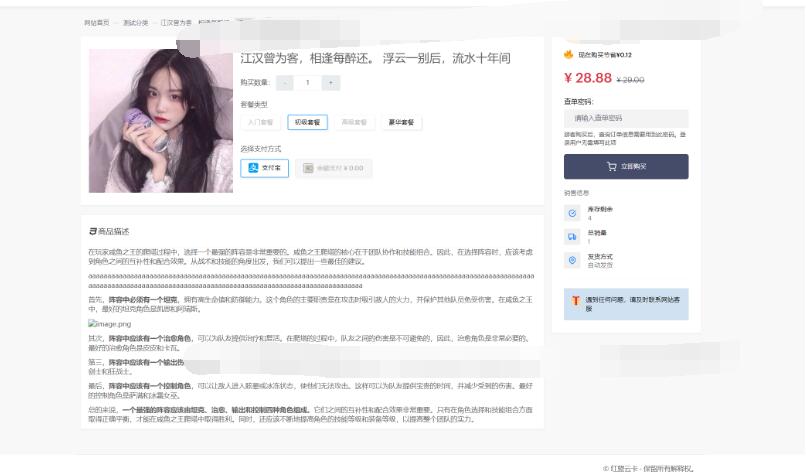Image resolution: width=806 pixels, height=476 pixels.
Task: Select the 高级套餐 package option
Action: click(355, 122)
